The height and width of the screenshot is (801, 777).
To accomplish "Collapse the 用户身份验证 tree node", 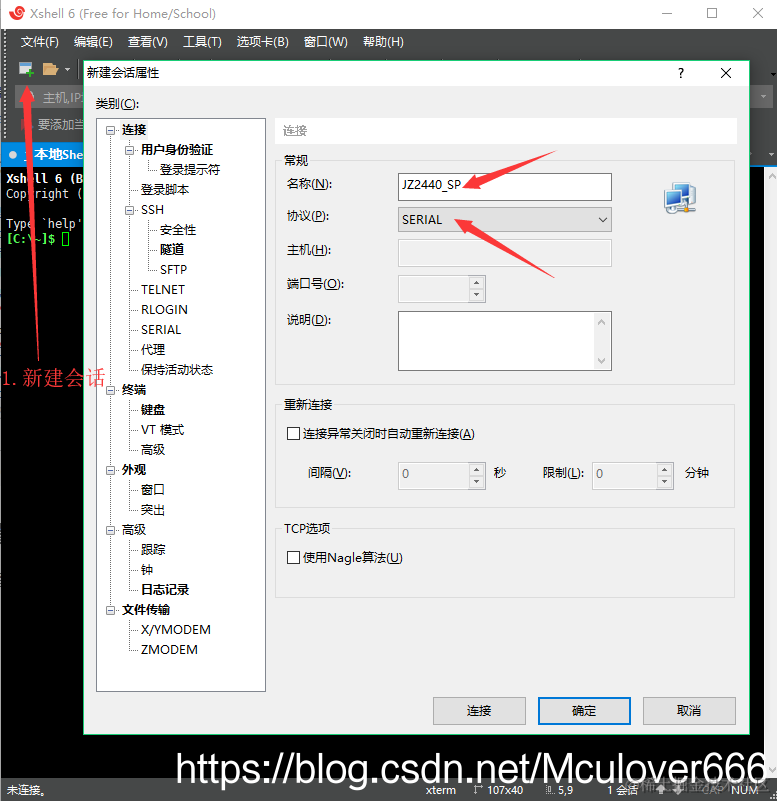I will 129,150.
